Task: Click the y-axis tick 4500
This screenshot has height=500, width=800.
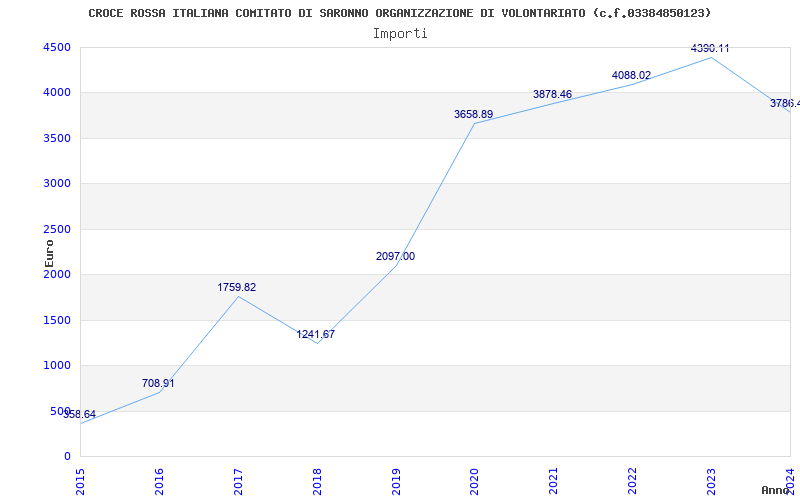Action: pyautogui.click(x=58, y=47)
